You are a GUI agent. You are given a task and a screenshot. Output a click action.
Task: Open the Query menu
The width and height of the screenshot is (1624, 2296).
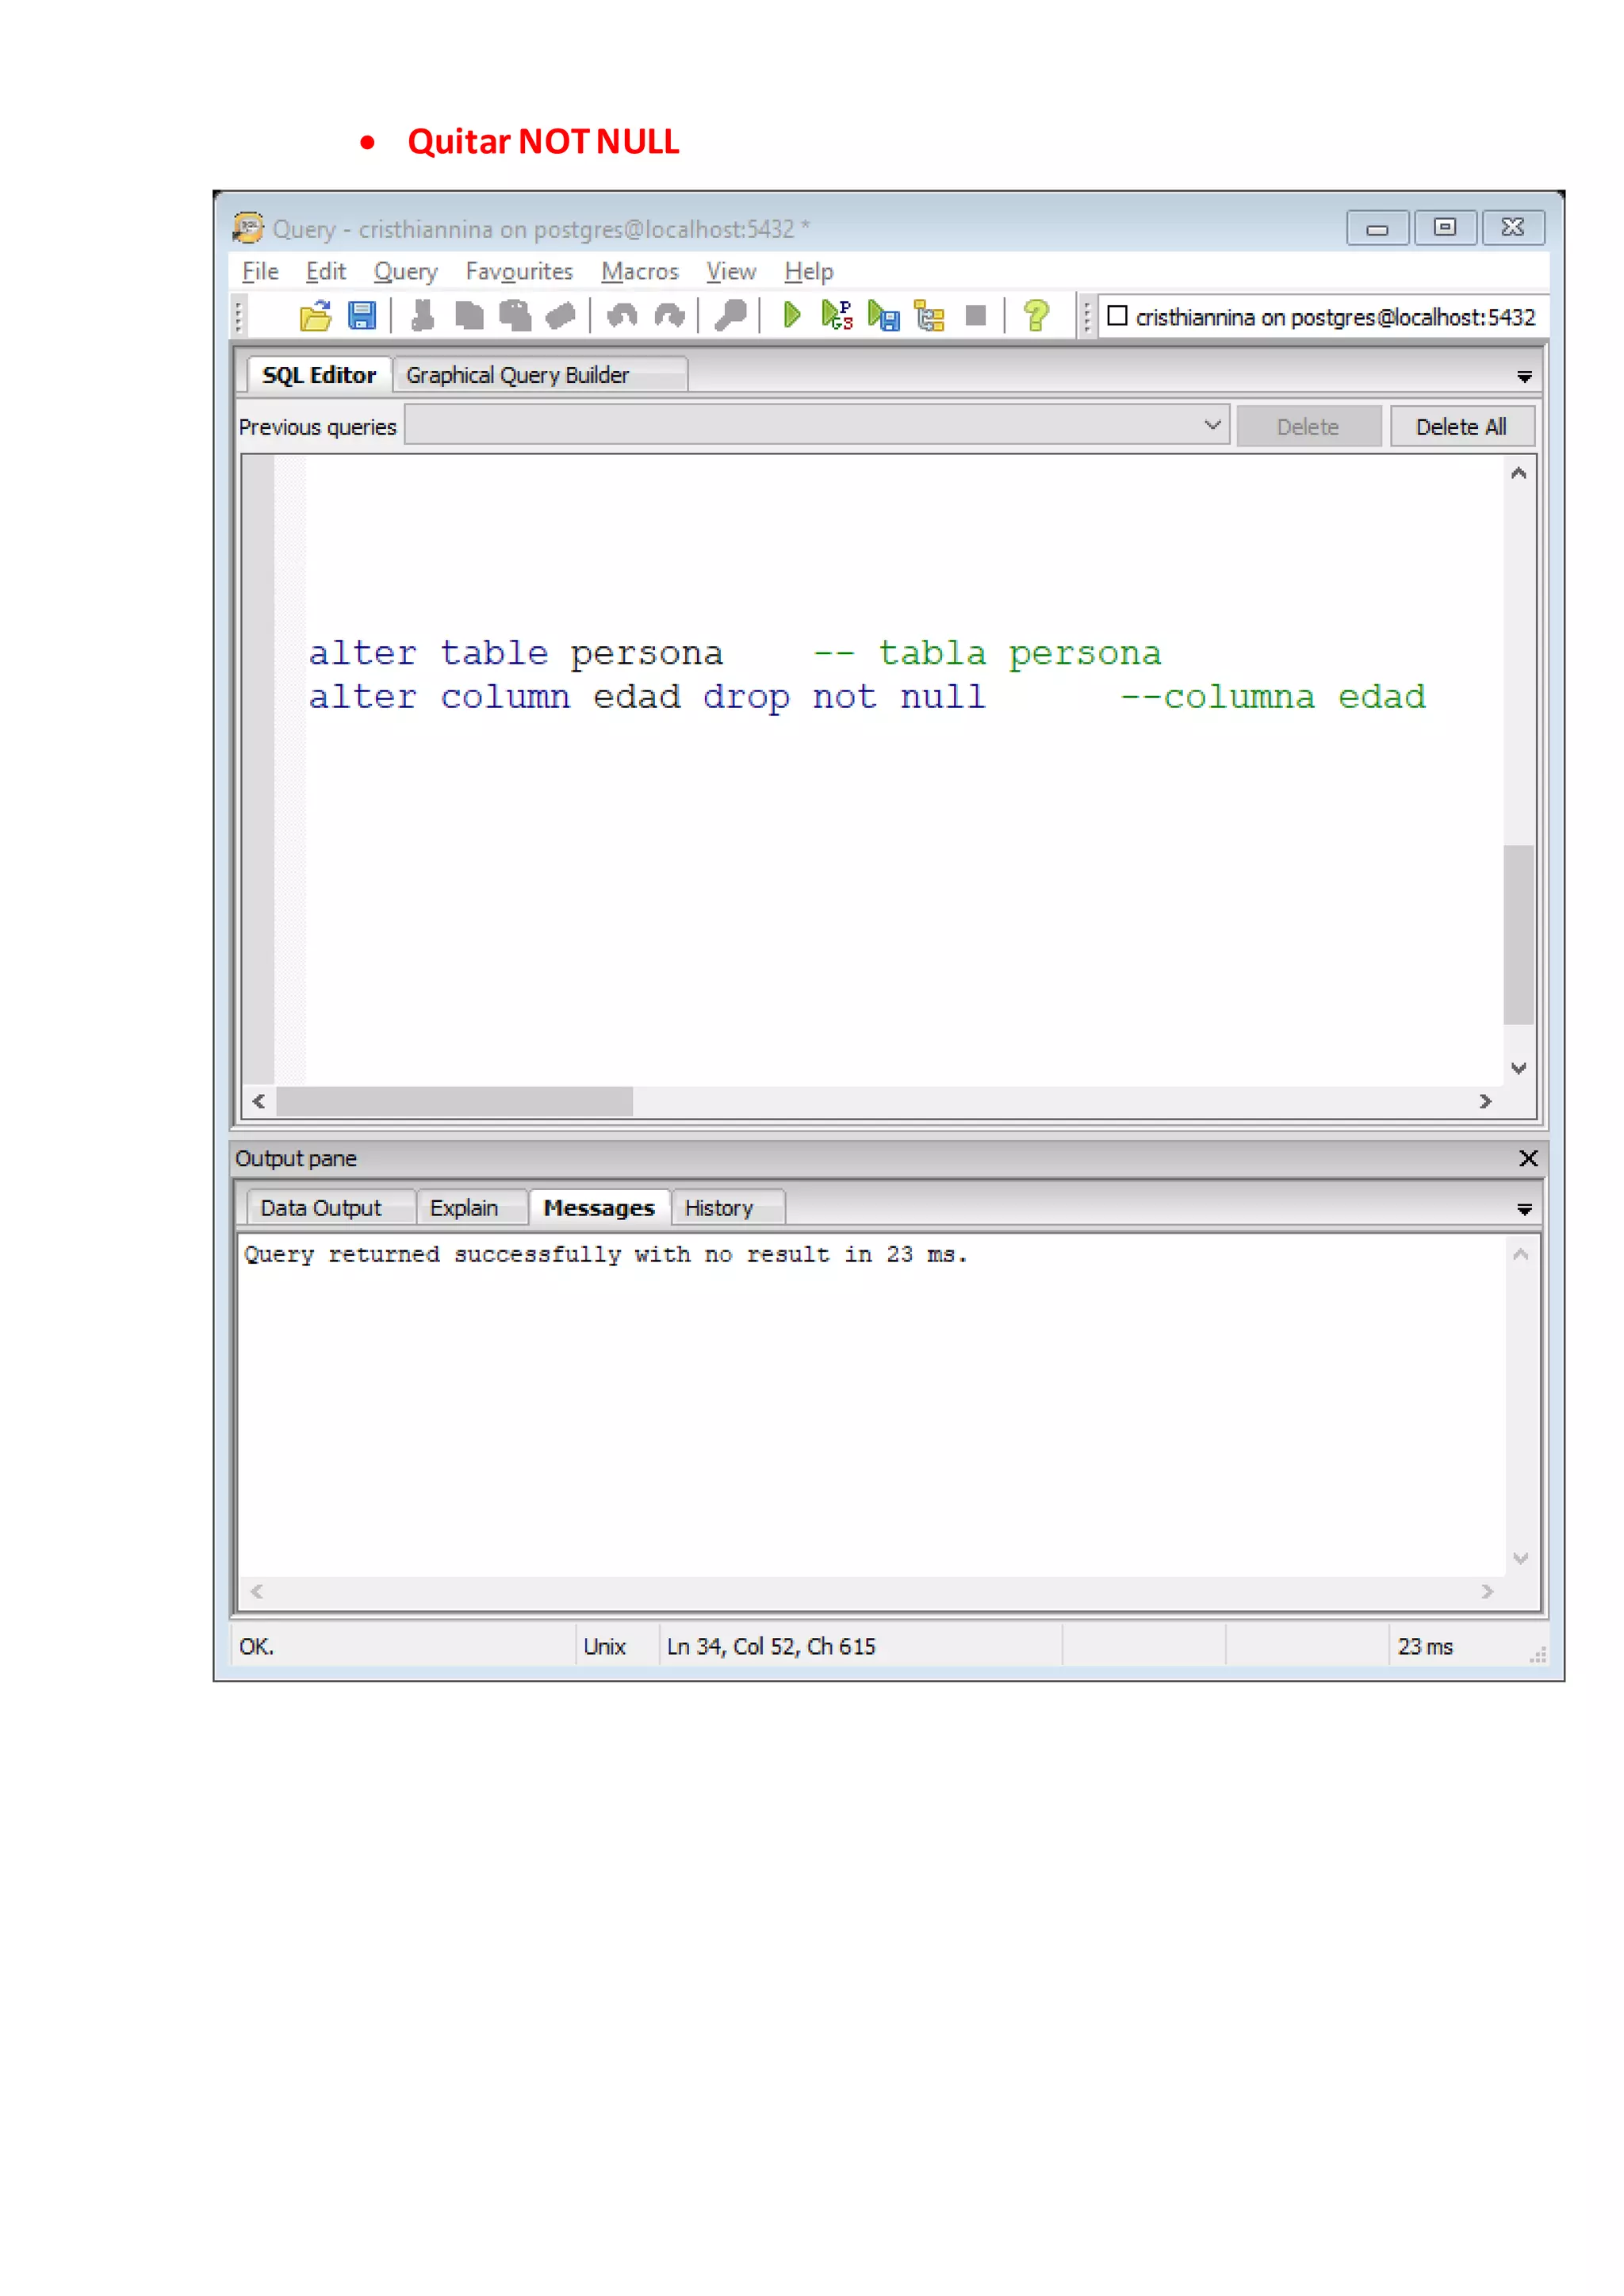406,271
